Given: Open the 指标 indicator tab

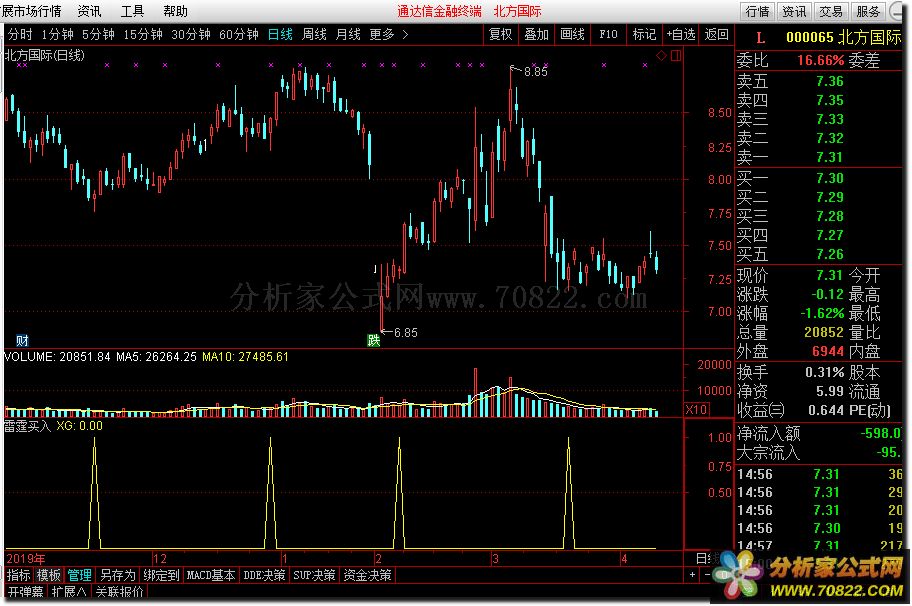Looking at the screenshot, I should point(19,575).
